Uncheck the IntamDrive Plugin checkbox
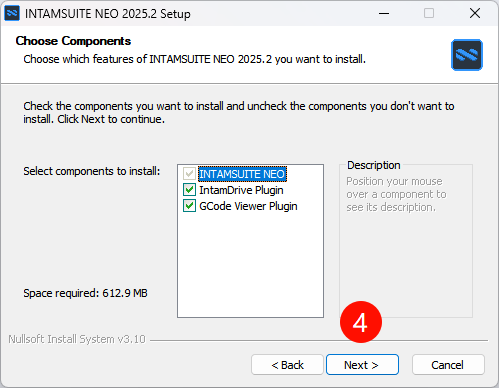499x388 pixels. pos(189,190)
